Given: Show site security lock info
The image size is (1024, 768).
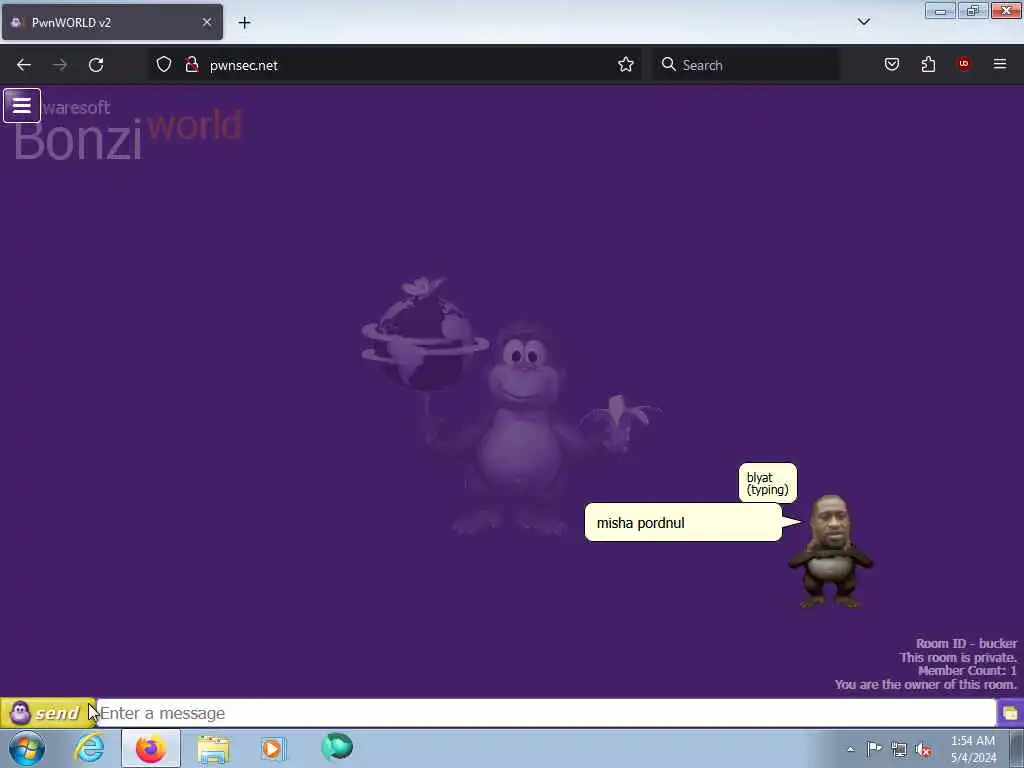Looking at the screenshot, I should coord(191,65).
